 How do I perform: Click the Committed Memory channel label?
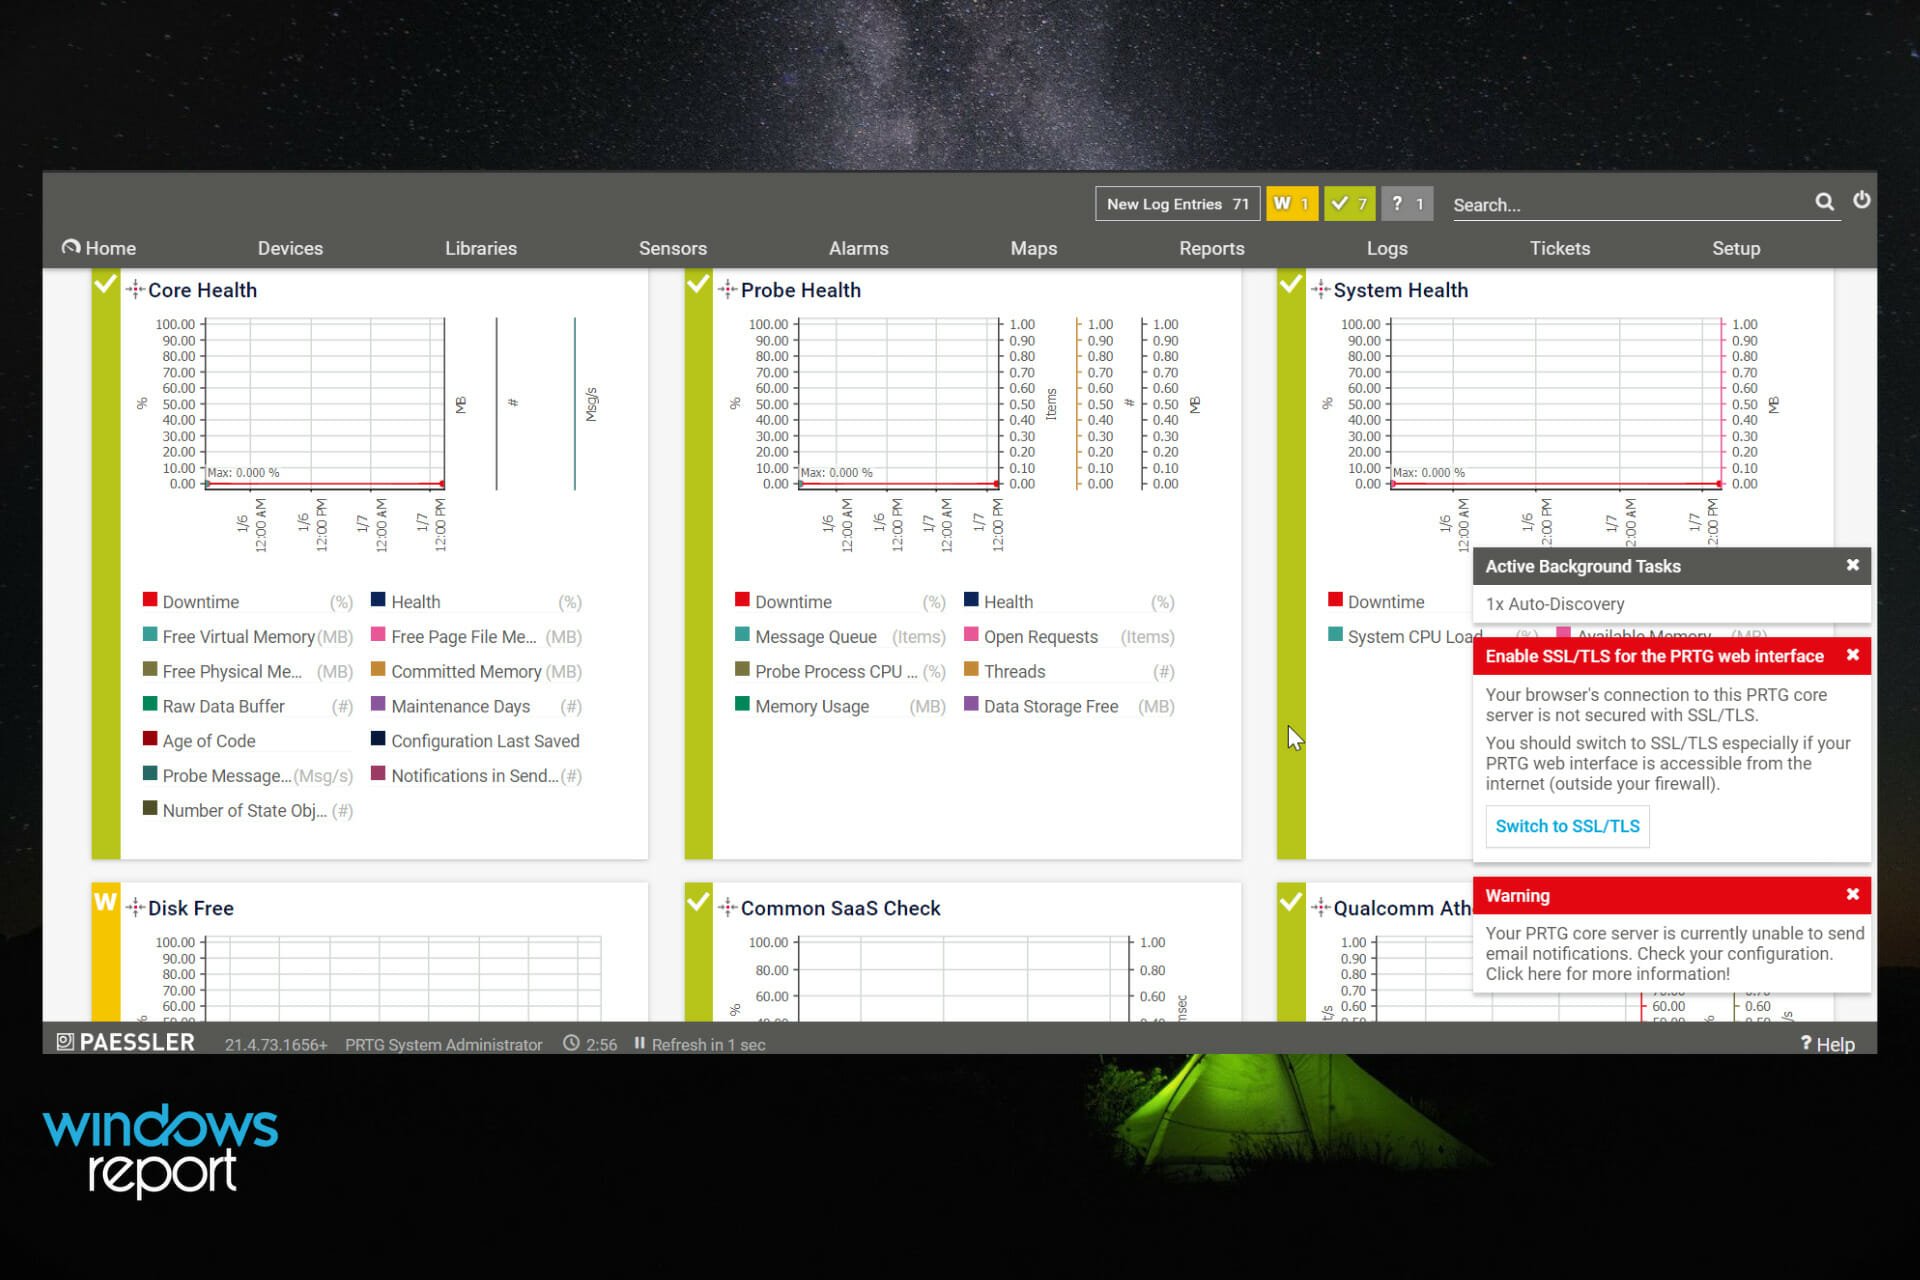[x=466, y=672]
